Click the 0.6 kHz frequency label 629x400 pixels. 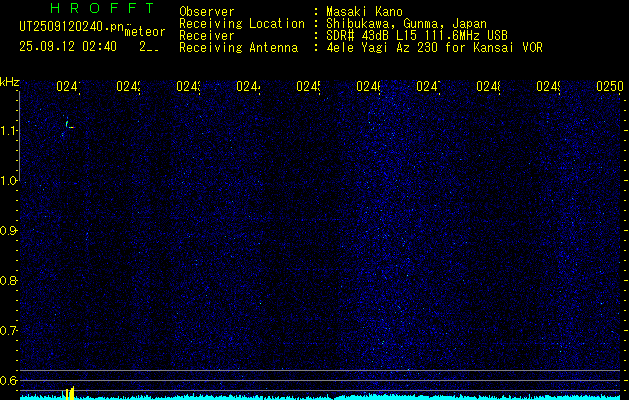point(9,380)
